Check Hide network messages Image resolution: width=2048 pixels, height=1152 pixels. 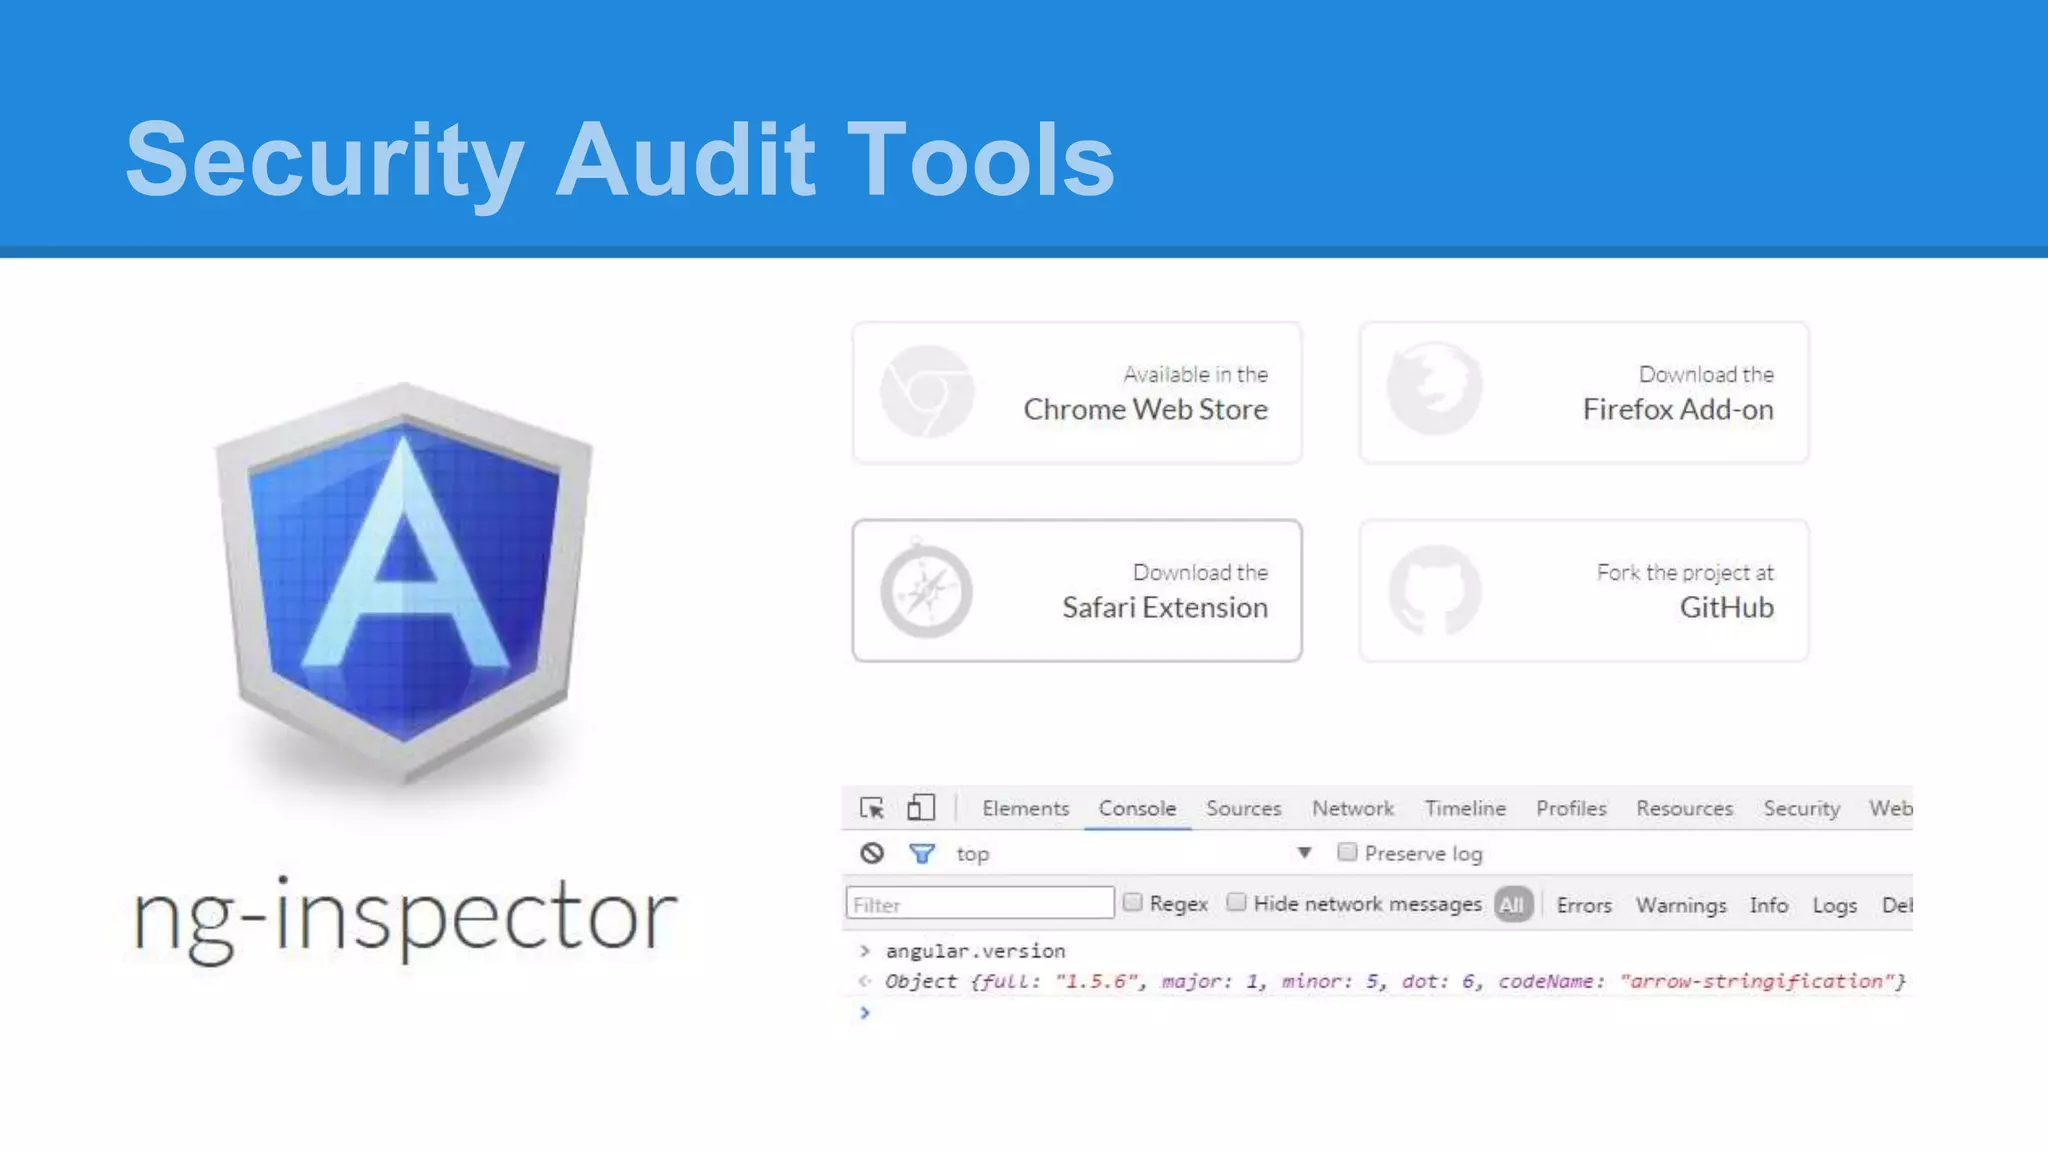(x=1236, y=902)
